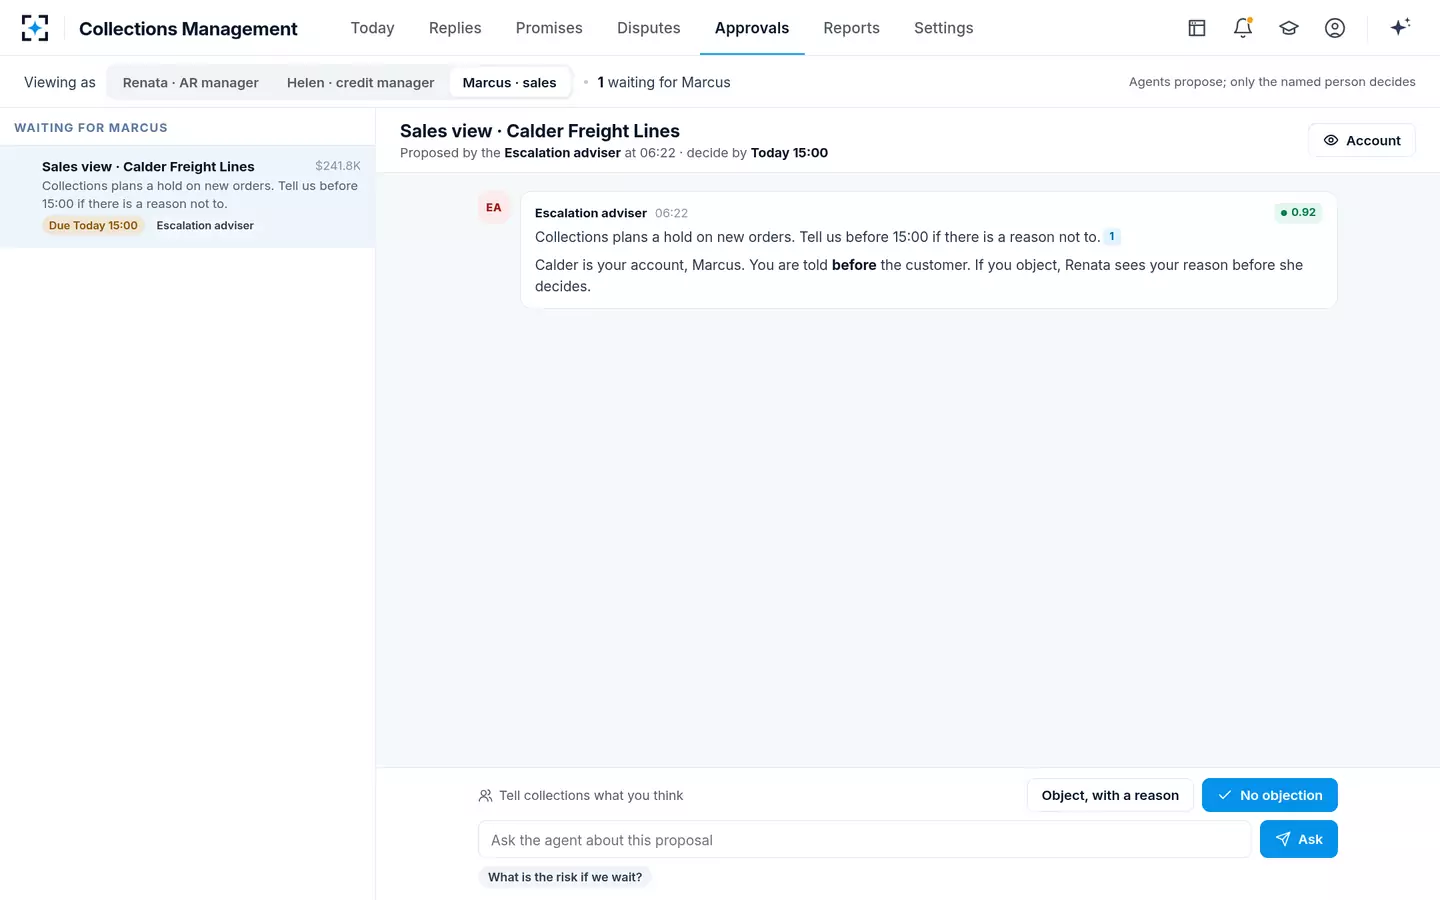Switch to the Promises tab
1440x900 pixels.
click(549, 28)
